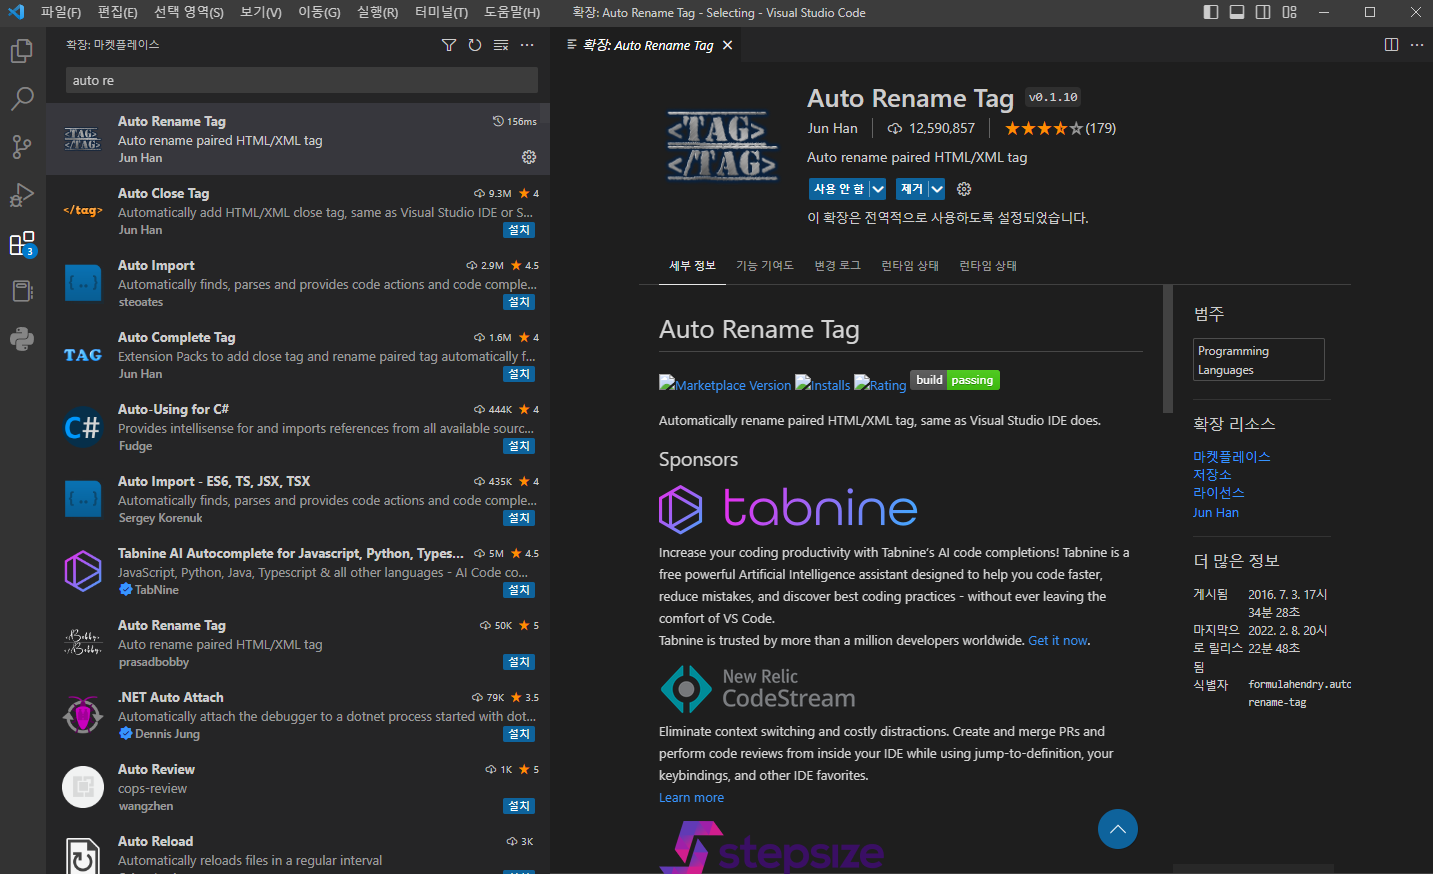Image resolution: width=1433 pixels, height=874 pixels.
Task: Open 파일(F) menu
Action: point(61,12)
